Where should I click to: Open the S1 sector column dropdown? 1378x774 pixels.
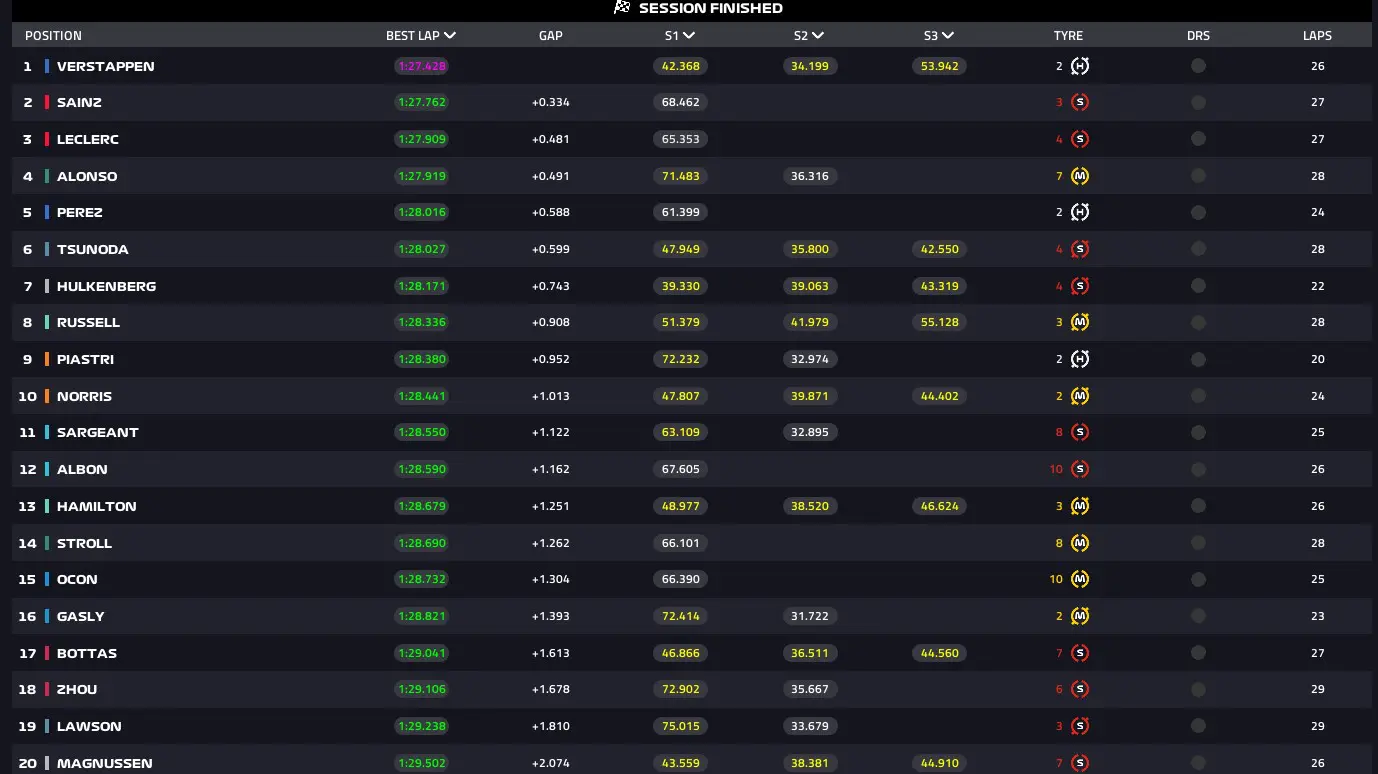point(689,35)
